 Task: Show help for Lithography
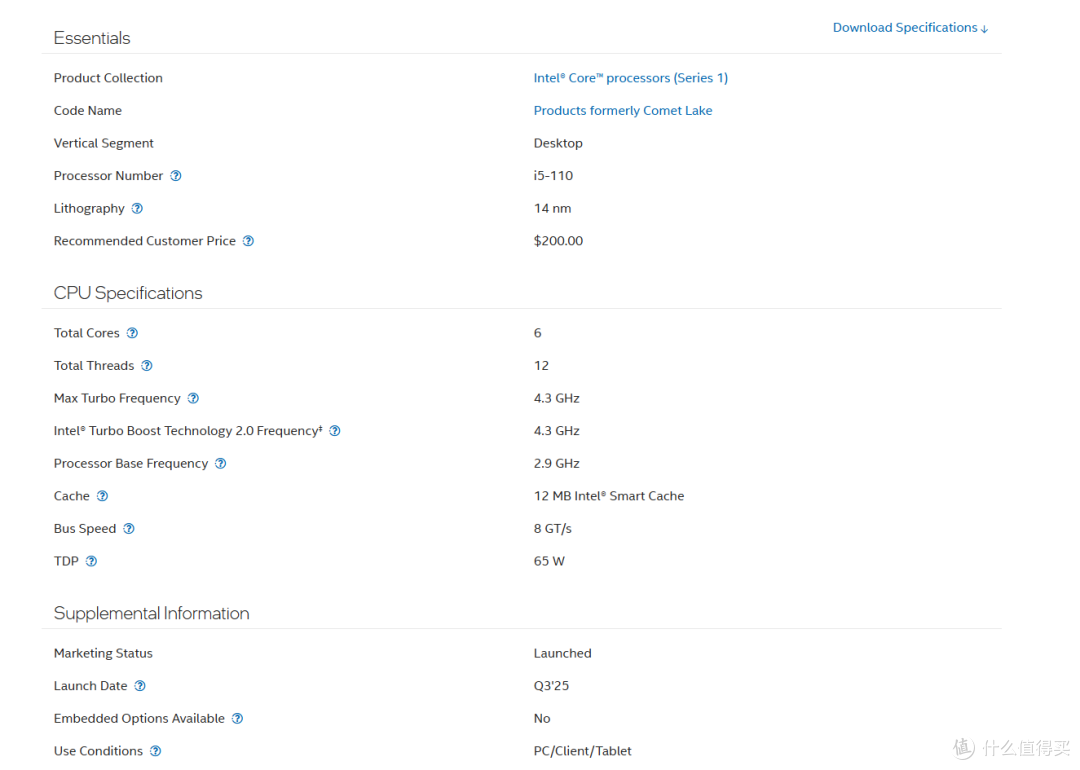tap(137, 208)
